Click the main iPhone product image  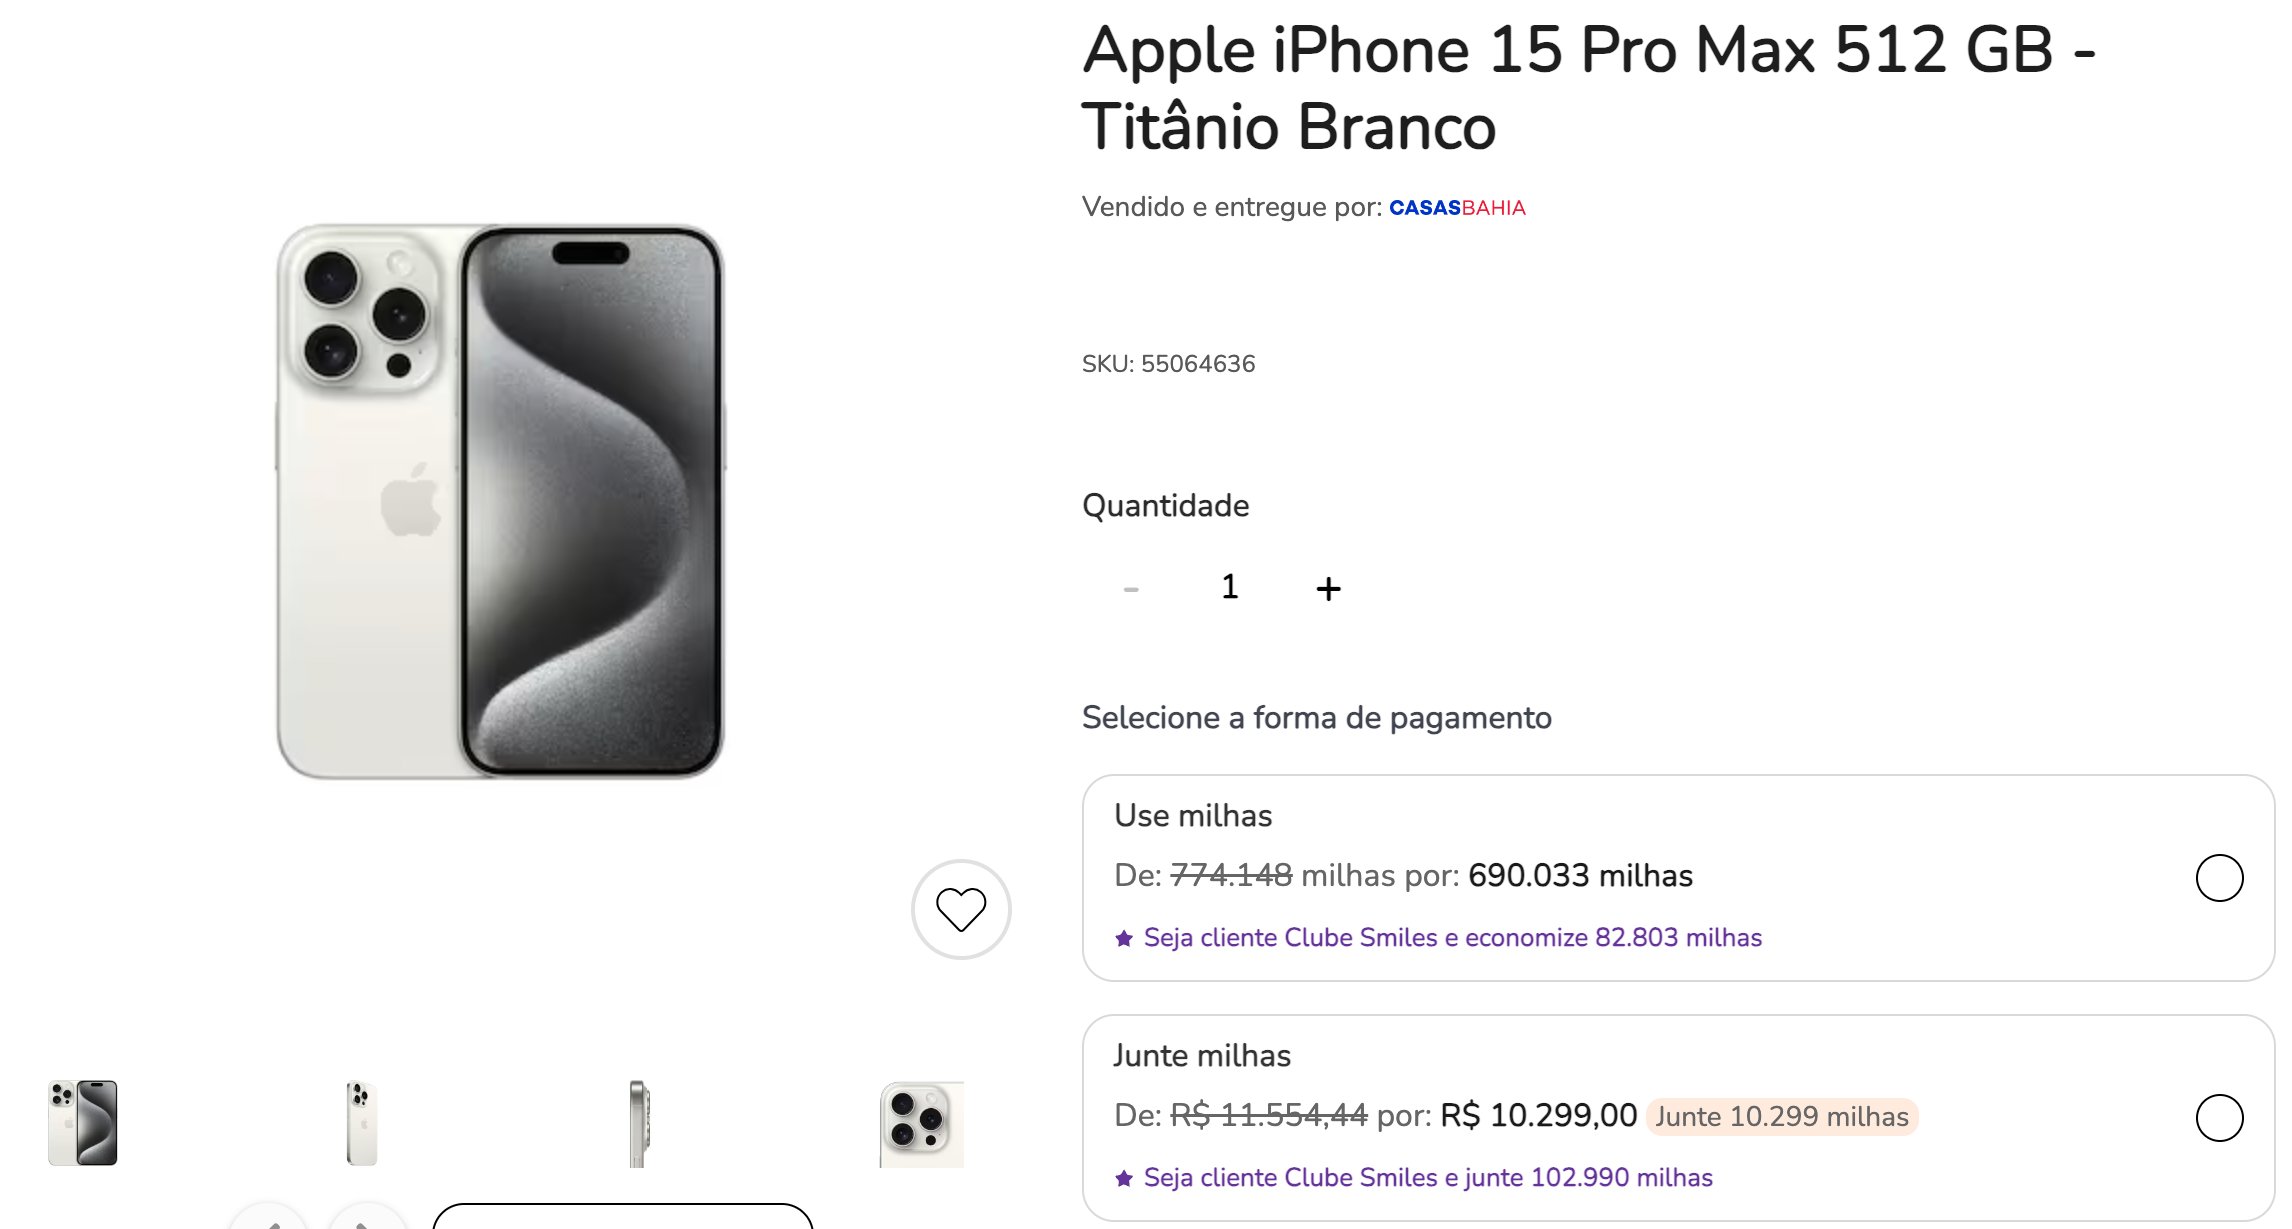500,500
